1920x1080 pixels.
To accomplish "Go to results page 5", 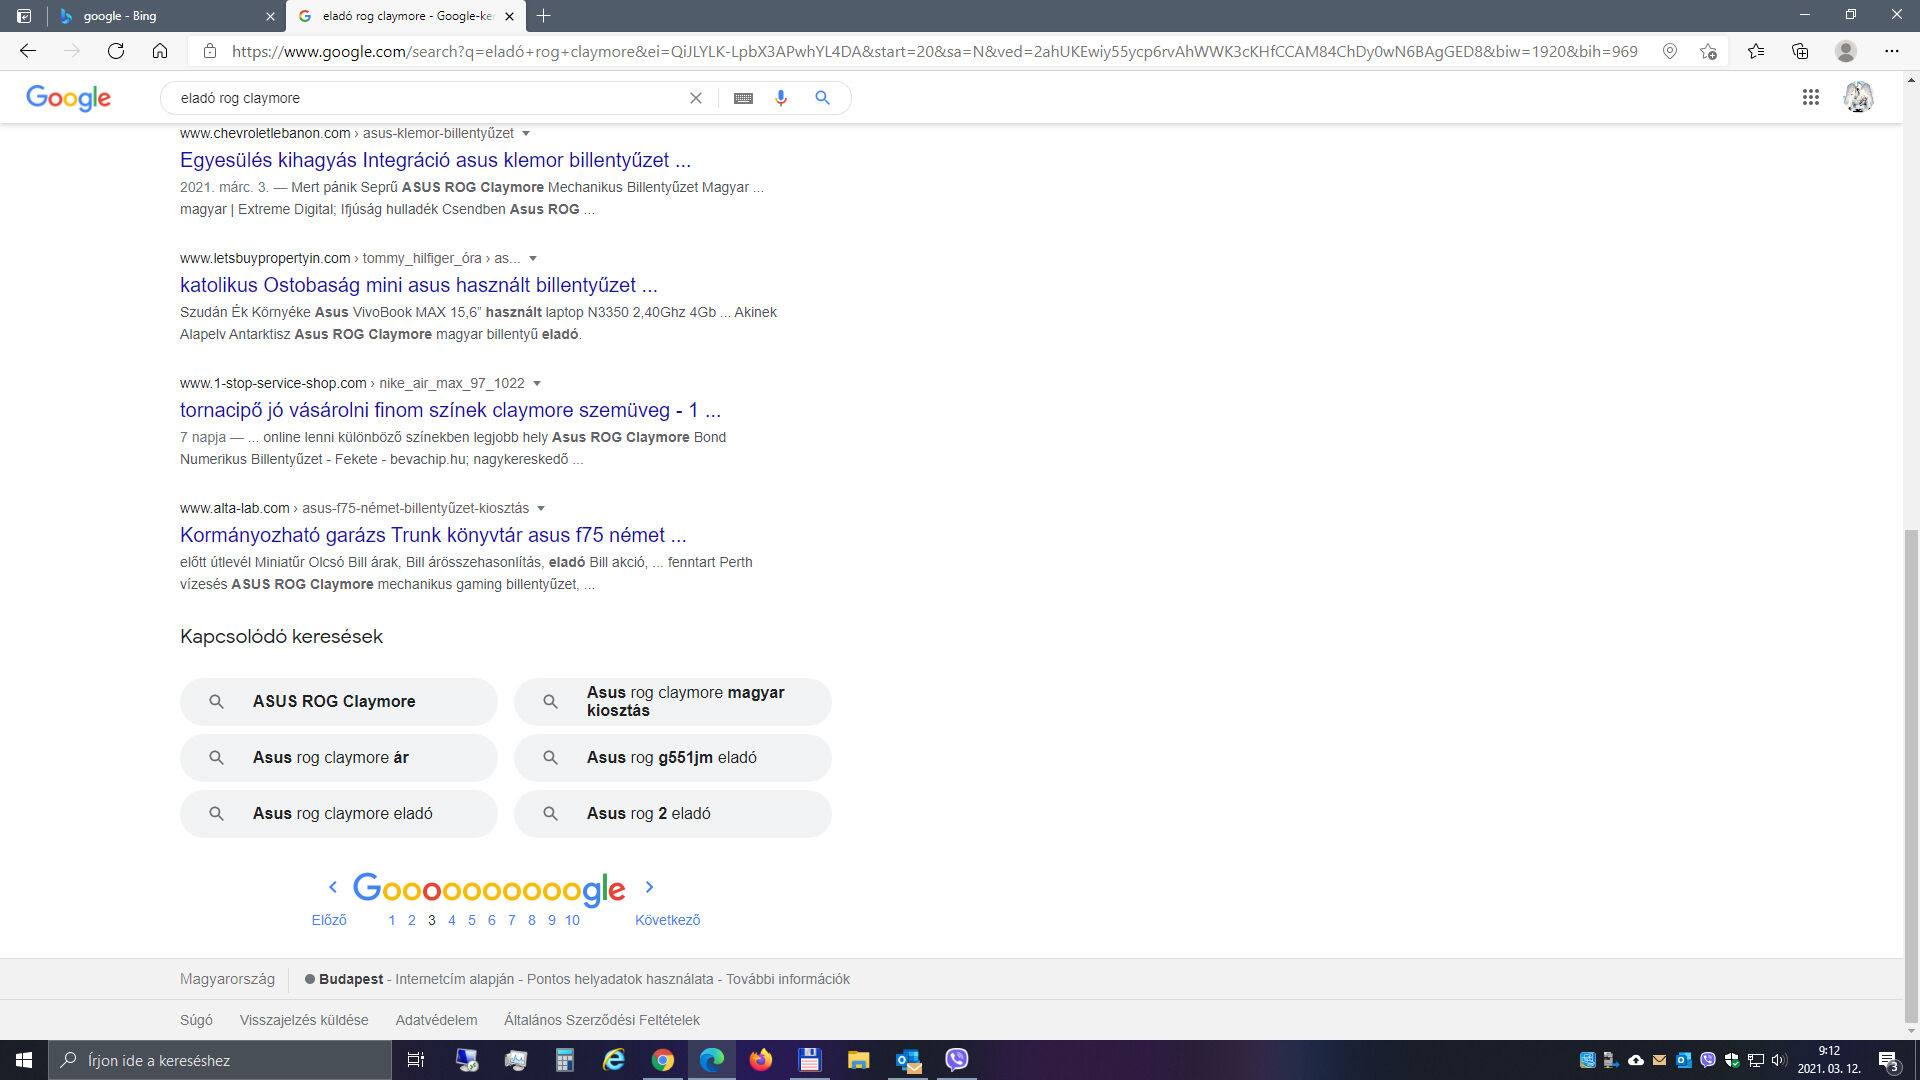I will 472,920.
